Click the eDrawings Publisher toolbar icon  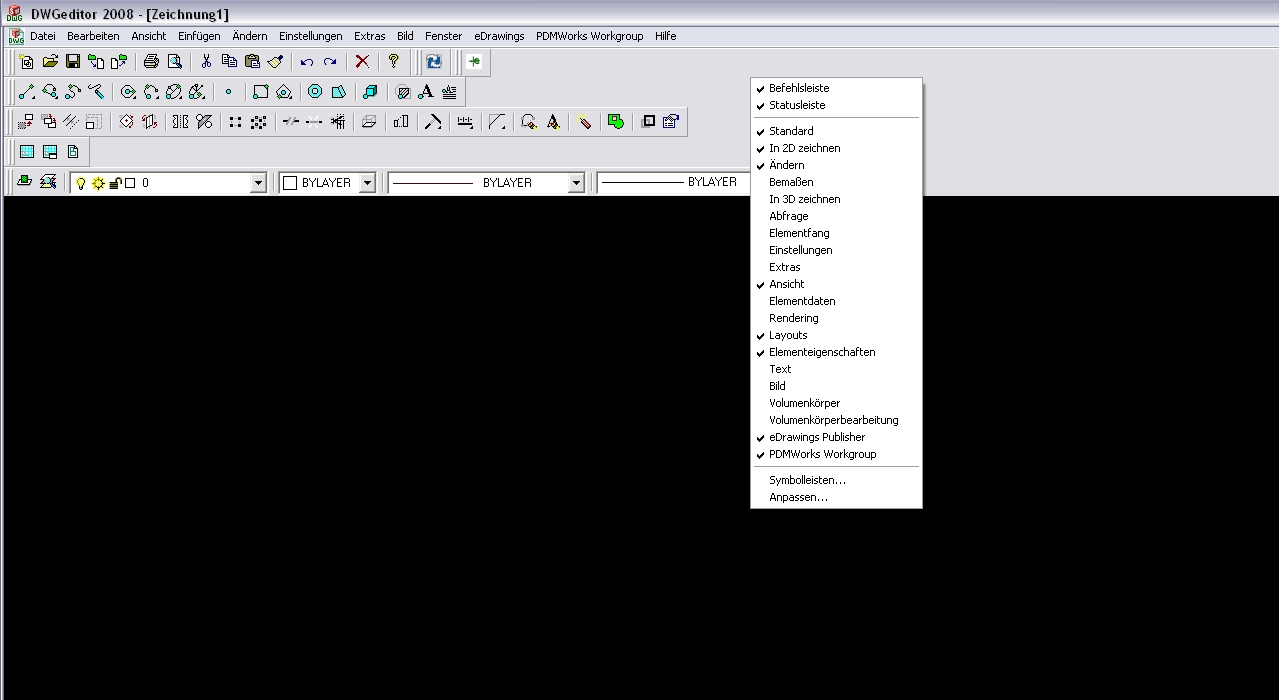[x=474, y=62]
